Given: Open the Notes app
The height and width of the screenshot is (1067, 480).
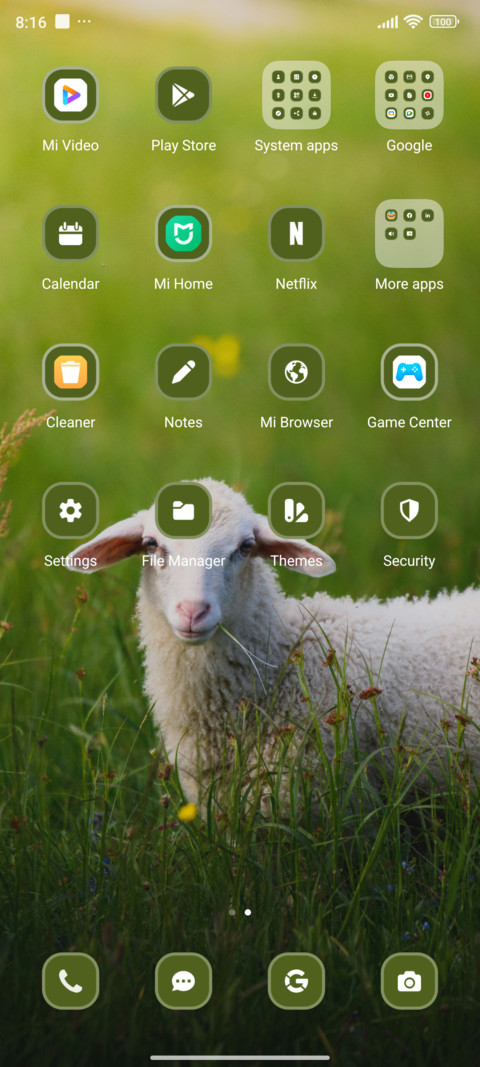Looking at the screenshot, I should (x=183, y=372).
